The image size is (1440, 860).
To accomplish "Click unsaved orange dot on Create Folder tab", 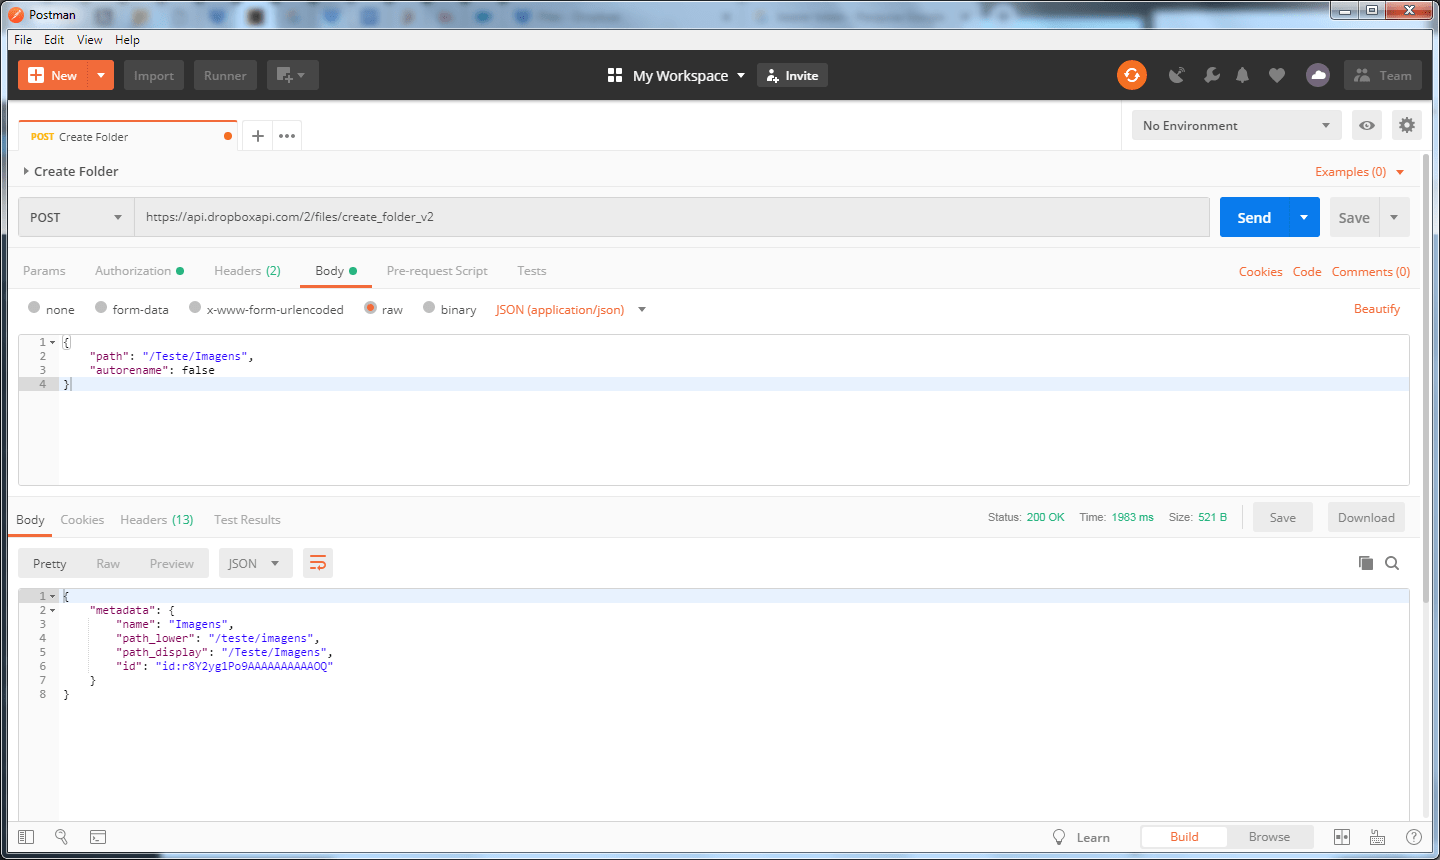I will pyautogui.click(x=228, y=136).
